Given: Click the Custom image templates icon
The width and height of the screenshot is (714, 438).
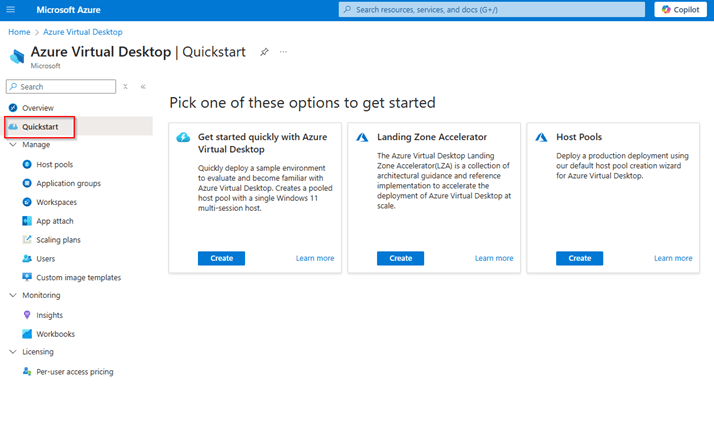Looking at the screenshot, I should (27, 277).
